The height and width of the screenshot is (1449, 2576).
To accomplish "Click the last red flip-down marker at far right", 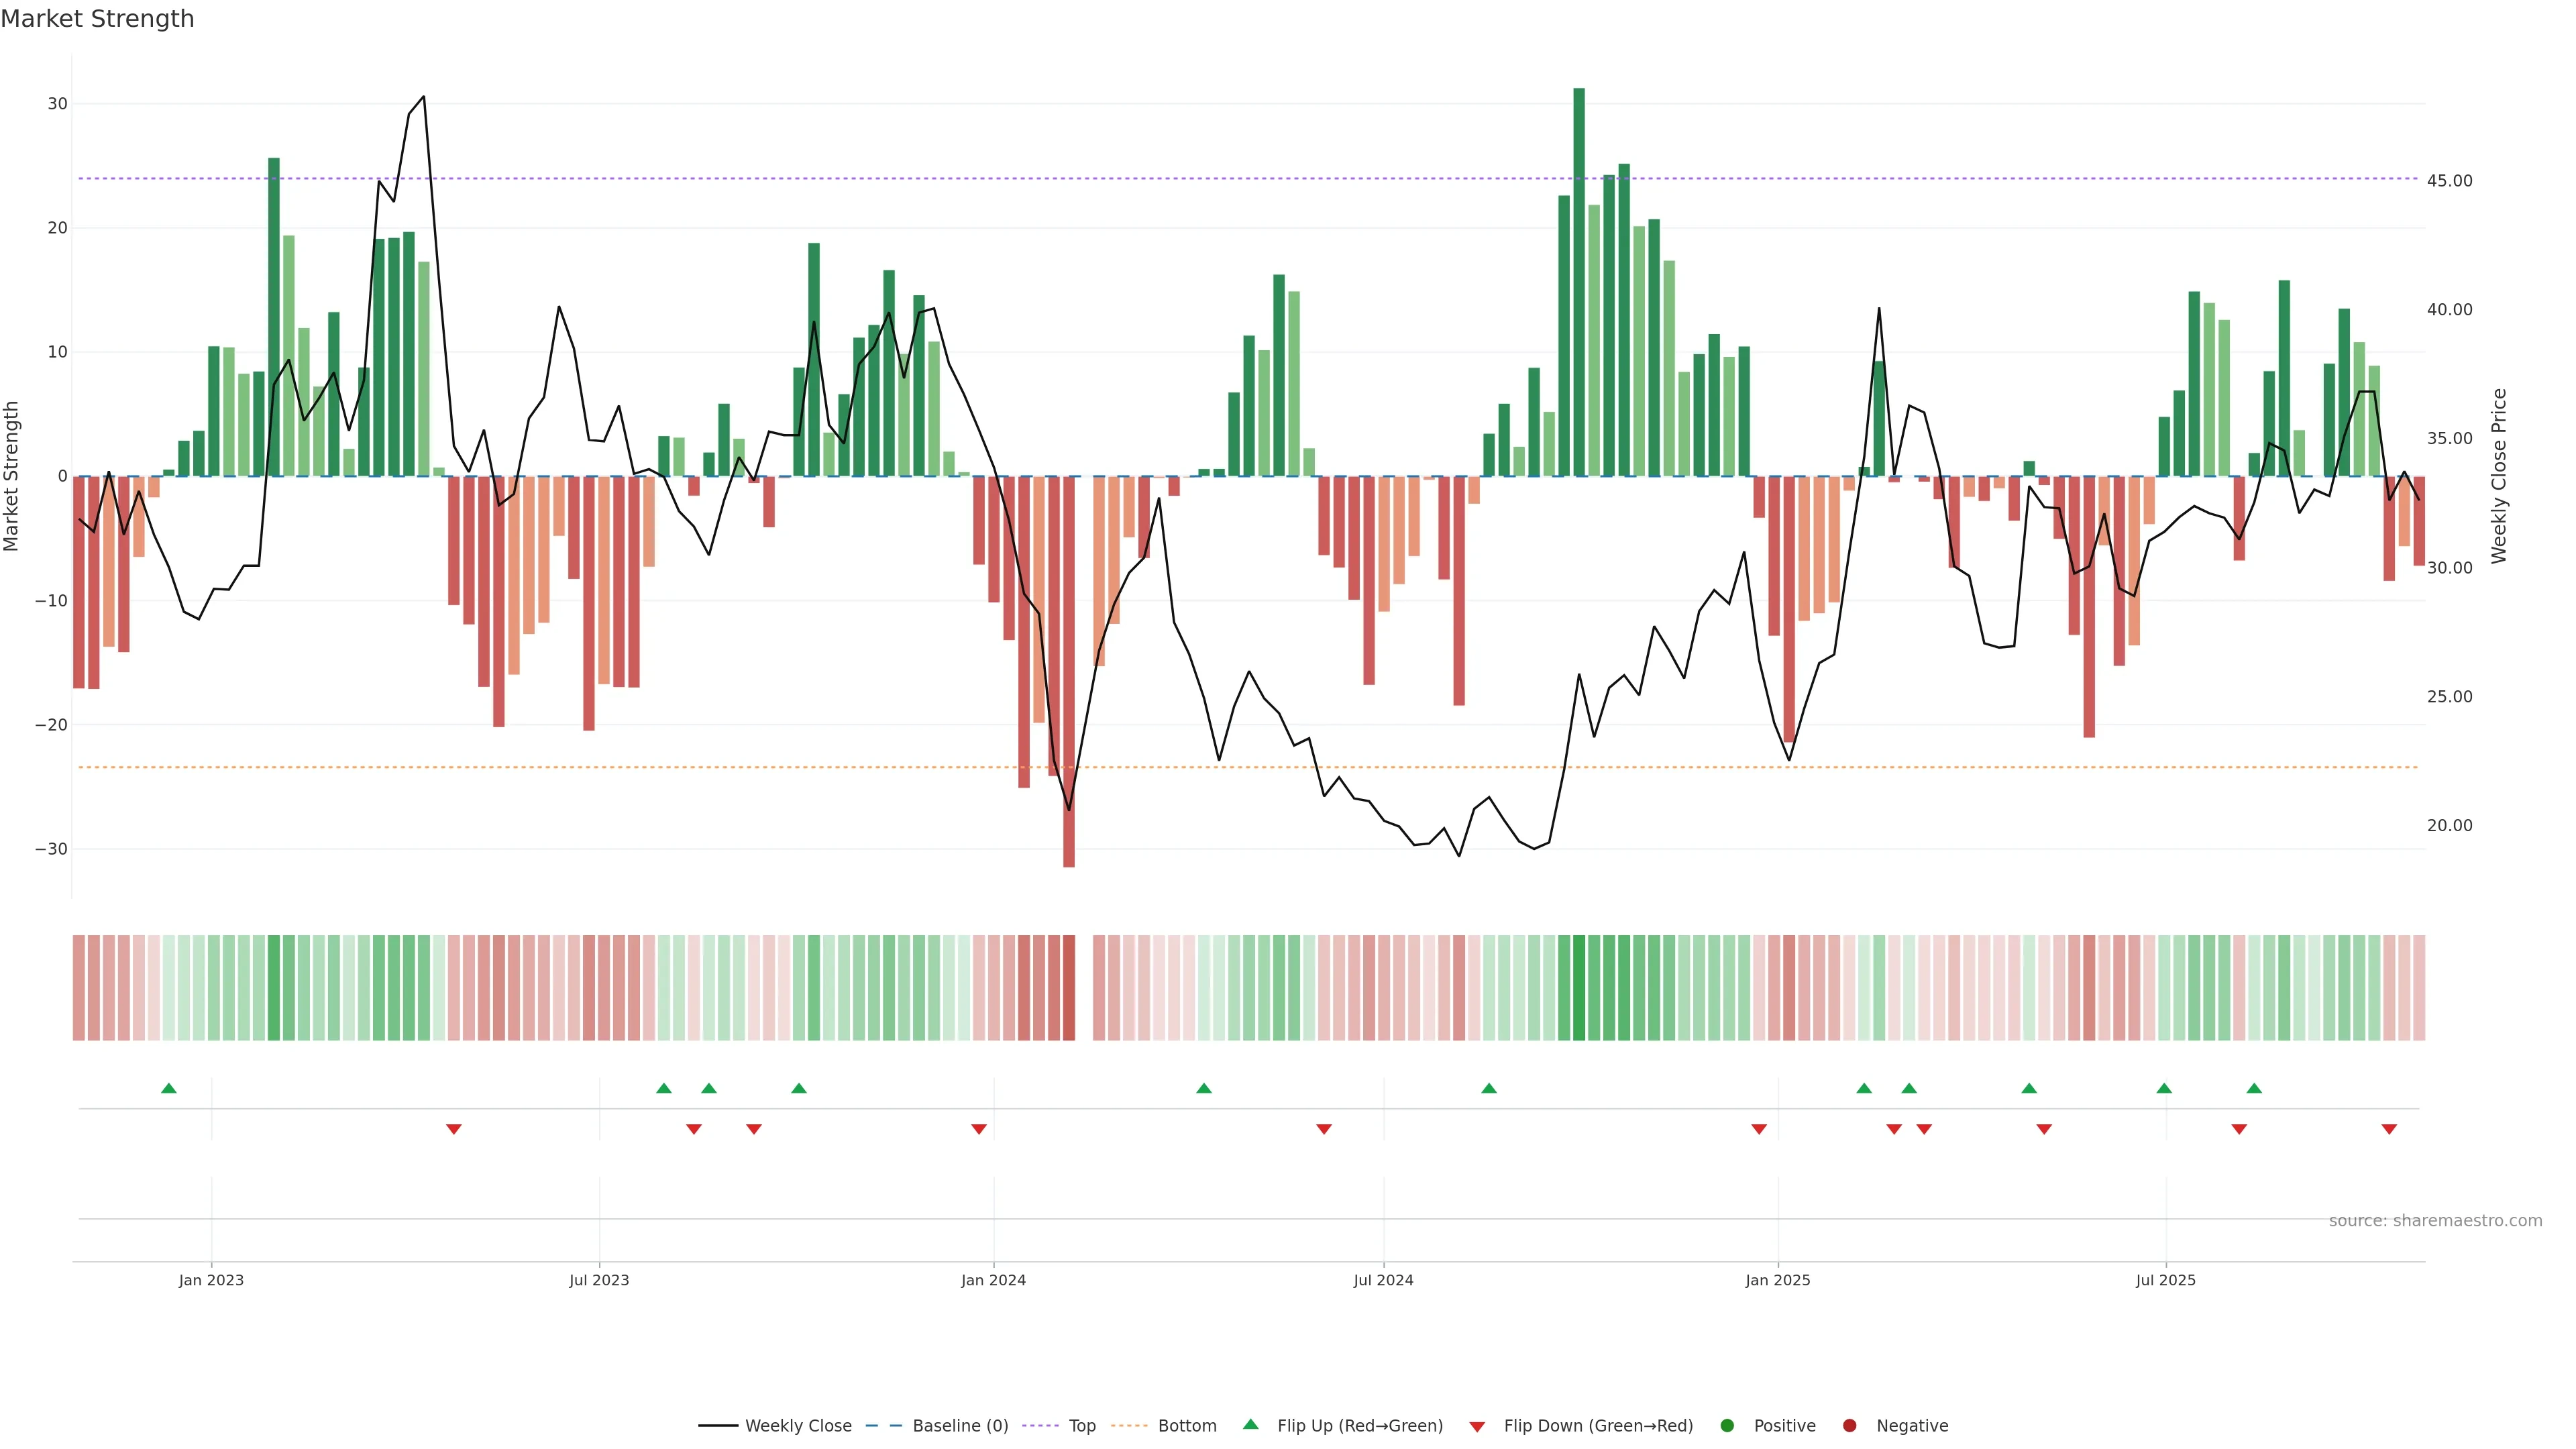I will click(x=2389, y=1129).
